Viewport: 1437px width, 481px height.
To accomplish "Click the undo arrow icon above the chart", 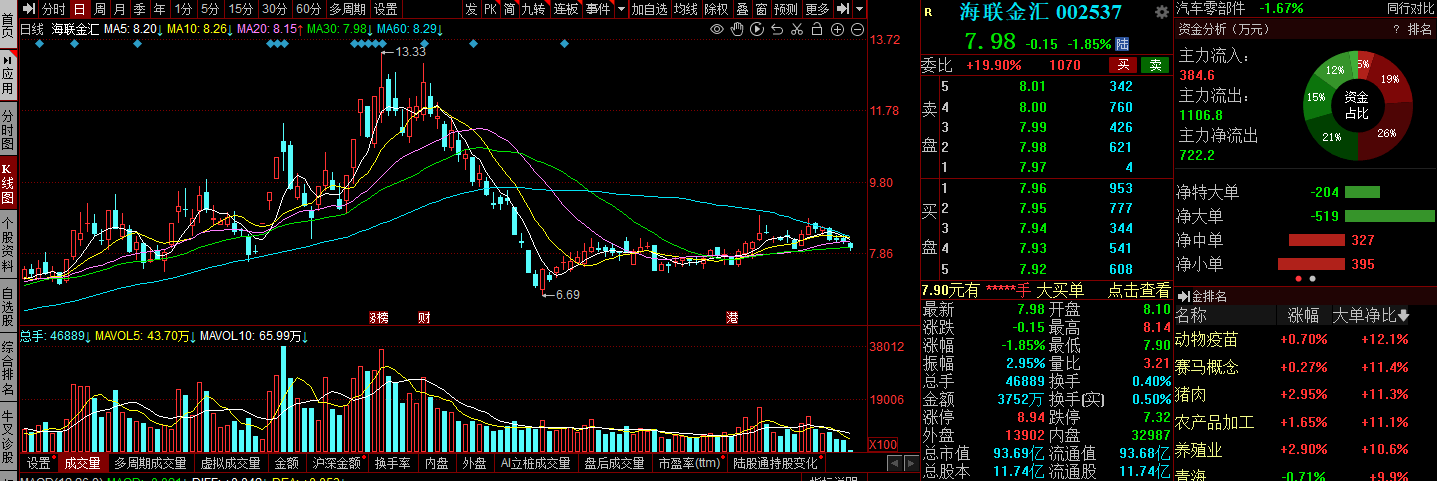I will pos(777,29).
